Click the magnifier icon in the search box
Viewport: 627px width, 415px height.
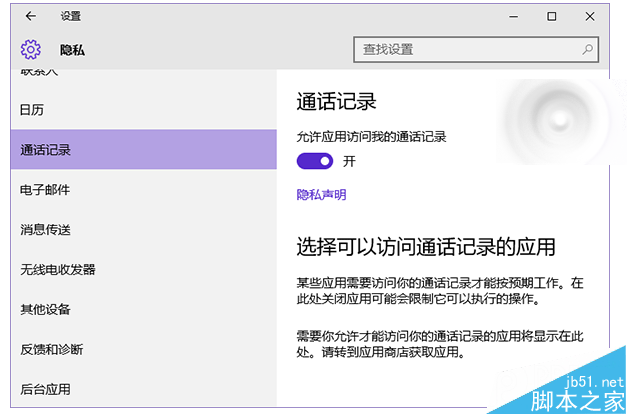point(589,49)
